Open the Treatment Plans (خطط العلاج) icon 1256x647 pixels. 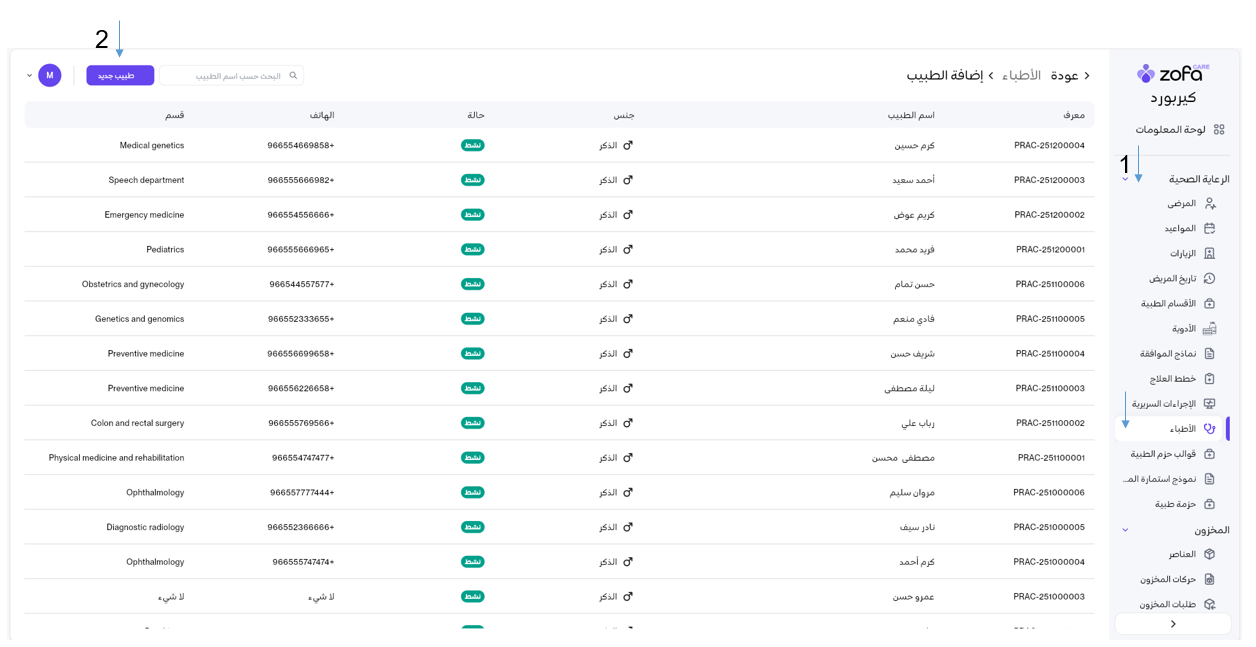tap(1209, 379)
